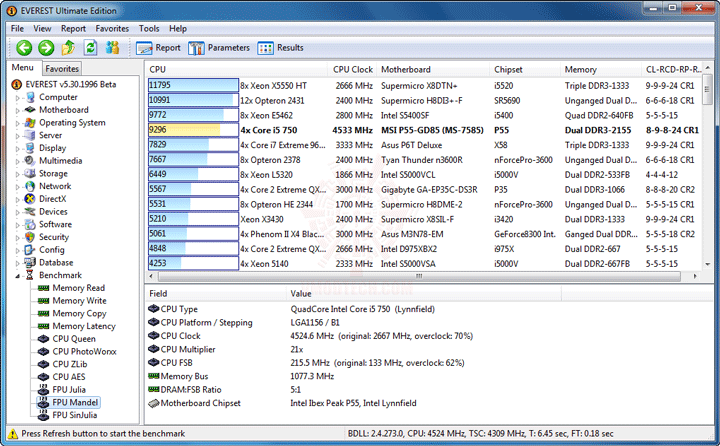Image resolution: width=720 pixels, height=446 pixels.
Task: Select the Memory Latency benchmark
Action: click(x=84, y=326)
